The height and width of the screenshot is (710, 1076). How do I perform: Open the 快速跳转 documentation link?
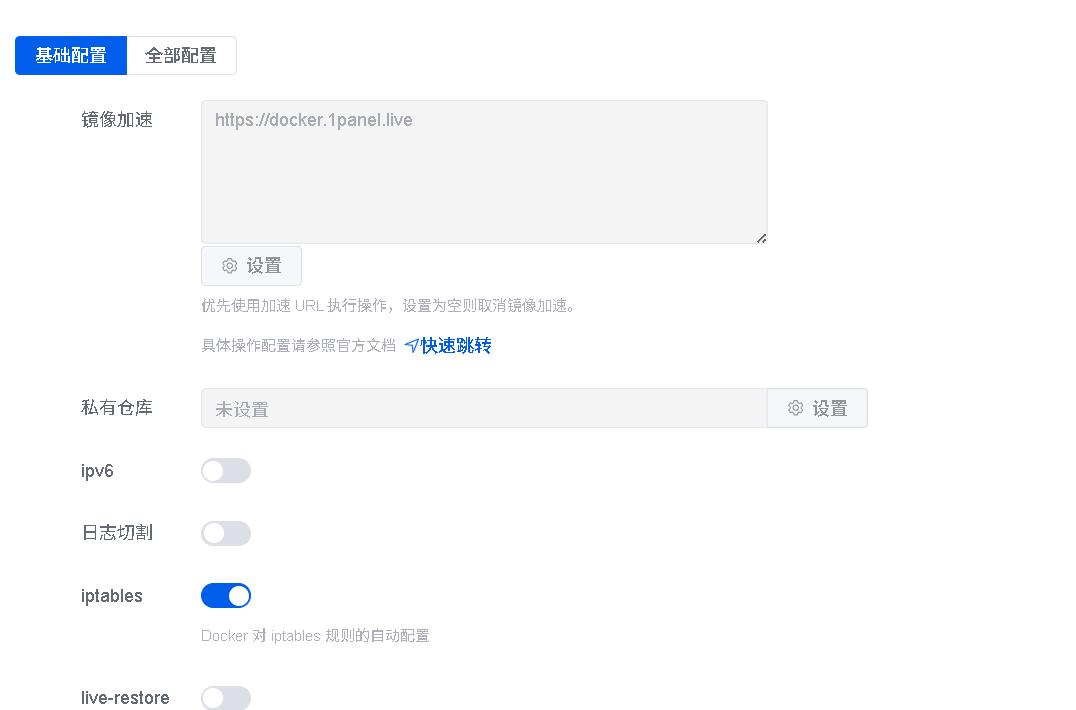(x=456, y=346)
